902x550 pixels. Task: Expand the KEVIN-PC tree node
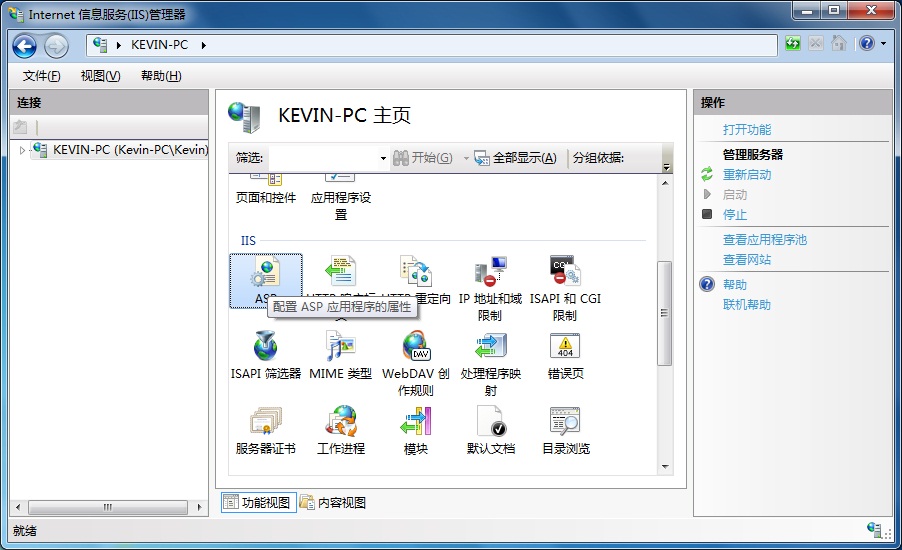click(x=22, y=150)
